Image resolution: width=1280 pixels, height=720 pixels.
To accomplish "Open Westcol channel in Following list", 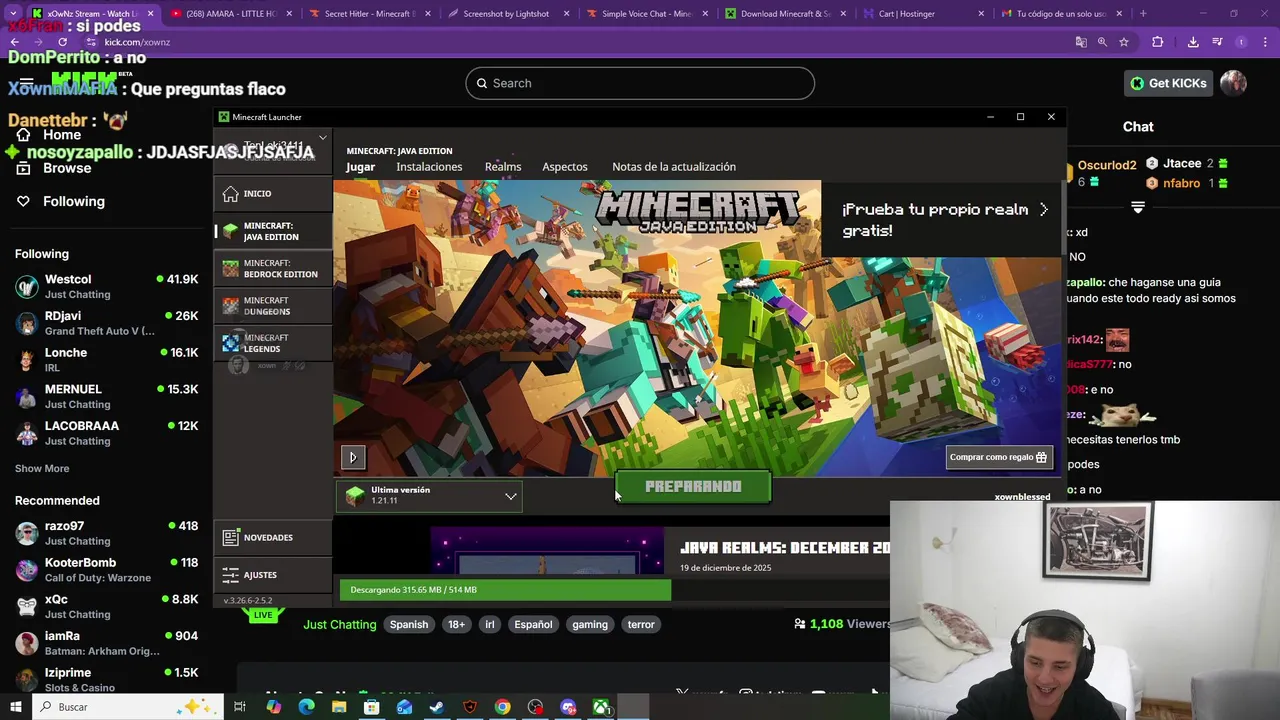I will tap(106, 286).
